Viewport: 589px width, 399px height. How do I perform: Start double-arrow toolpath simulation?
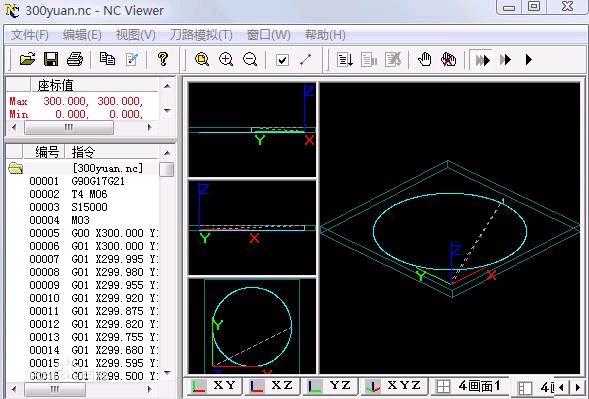tap(505, 60)
